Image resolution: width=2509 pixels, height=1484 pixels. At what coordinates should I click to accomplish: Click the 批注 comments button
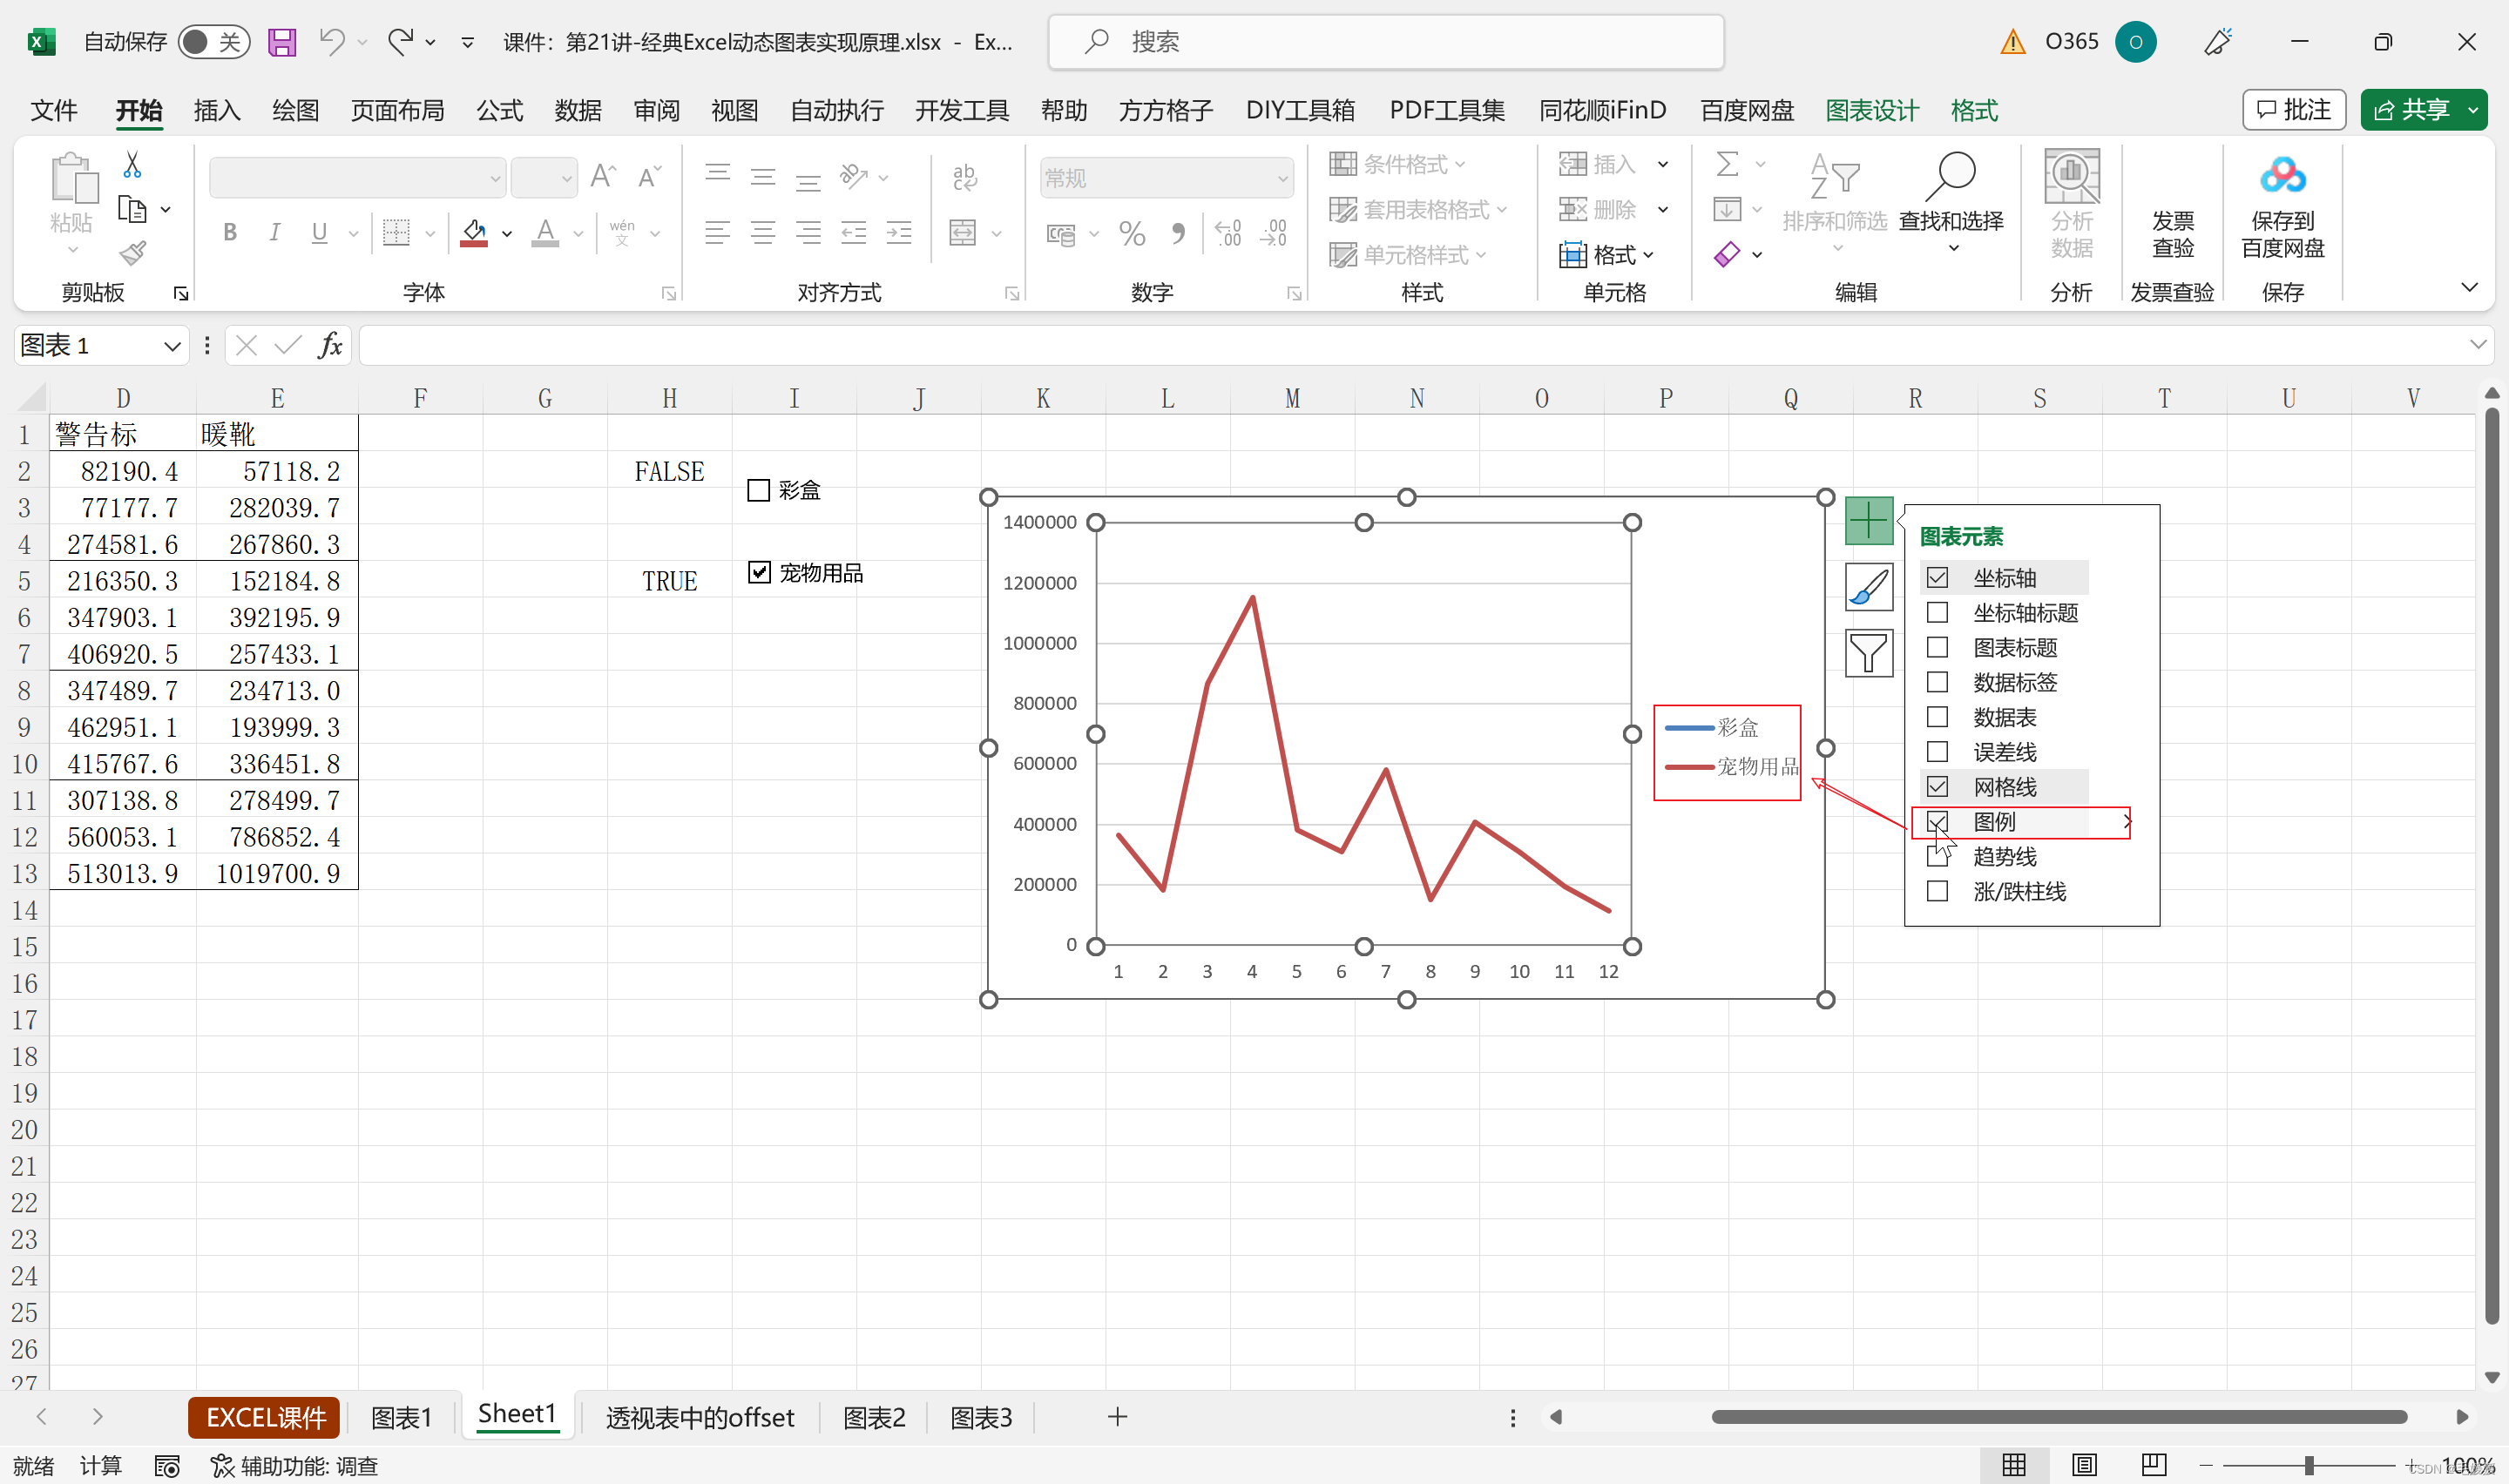click(x=2294, y=110)
